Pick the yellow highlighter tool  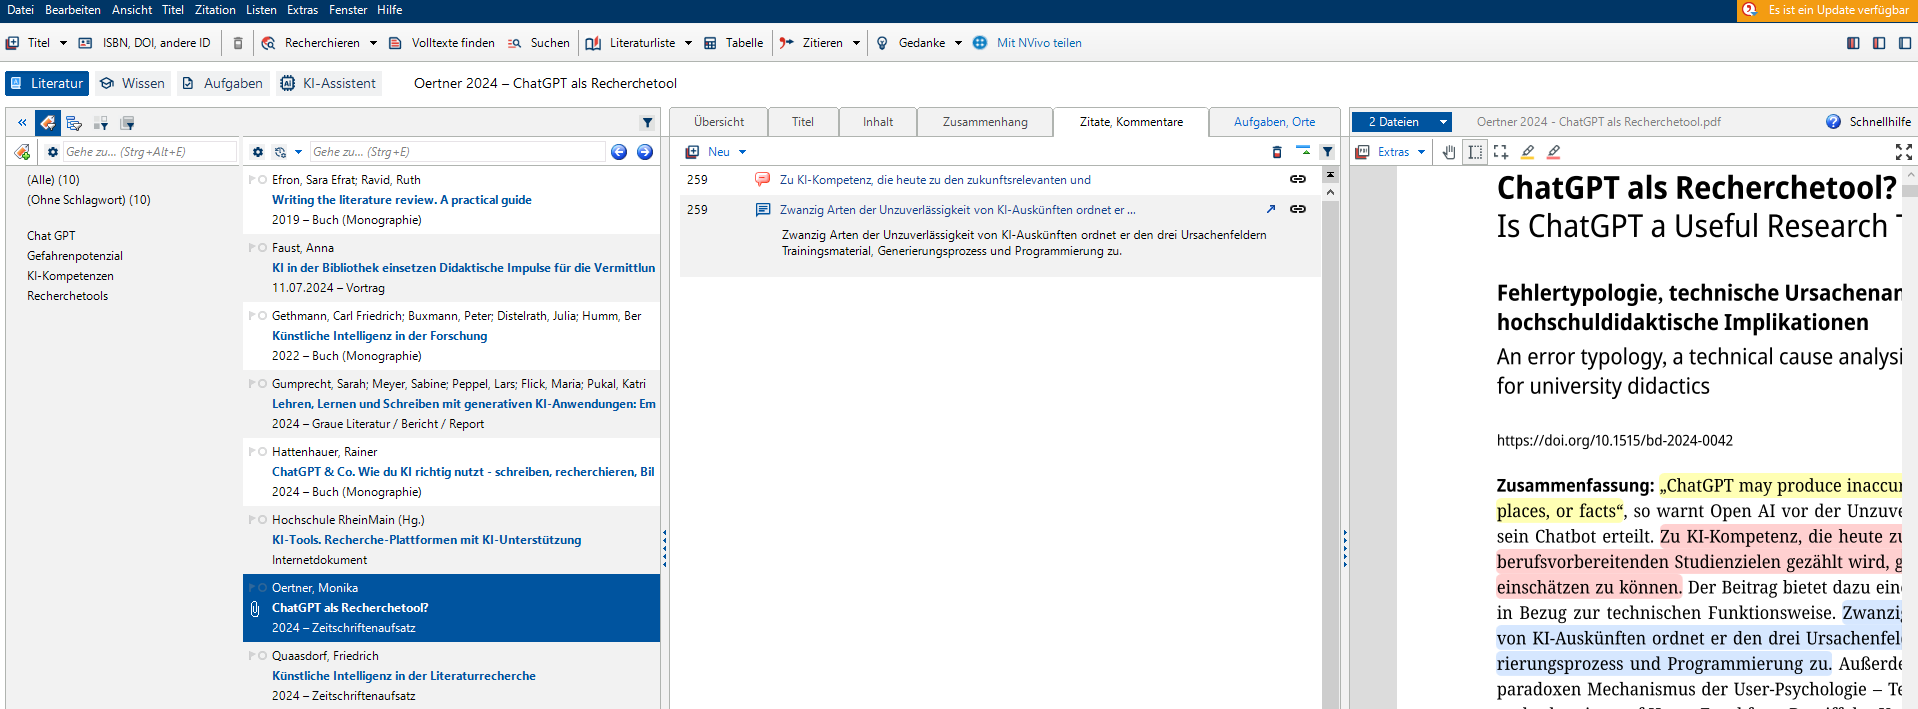1527,152
